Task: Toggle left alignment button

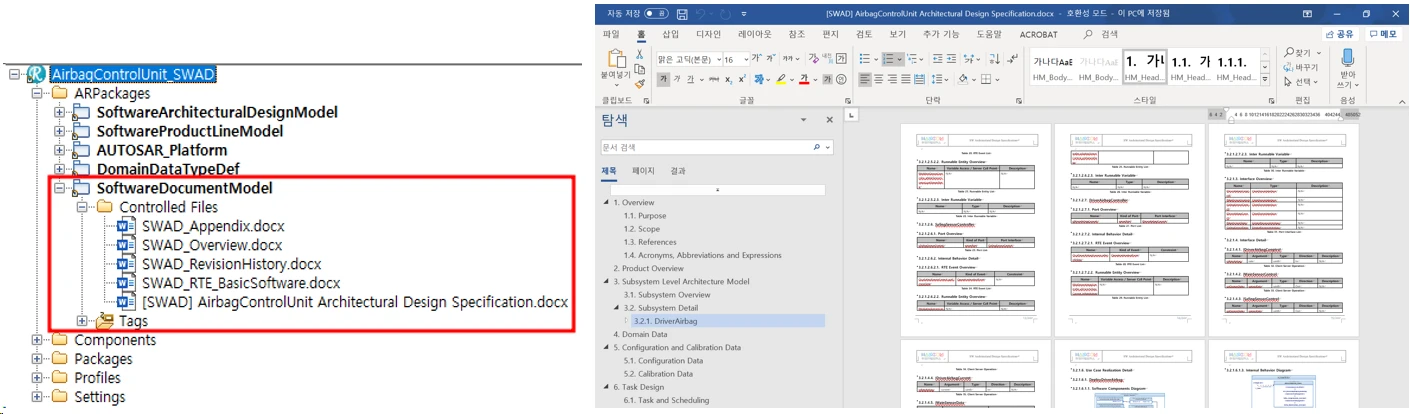Action: click(864, 79)
